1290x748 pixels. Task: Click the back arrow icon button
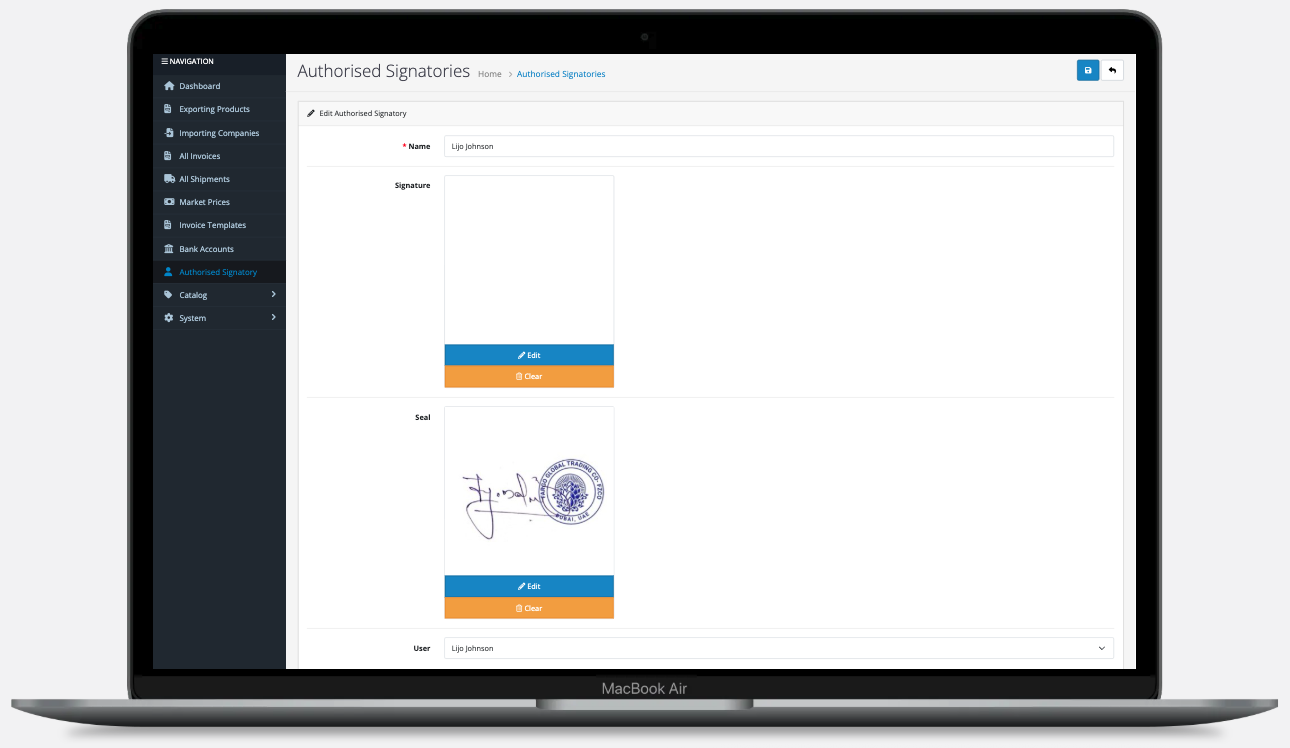pyautogui.click(x=1111, y=70)
